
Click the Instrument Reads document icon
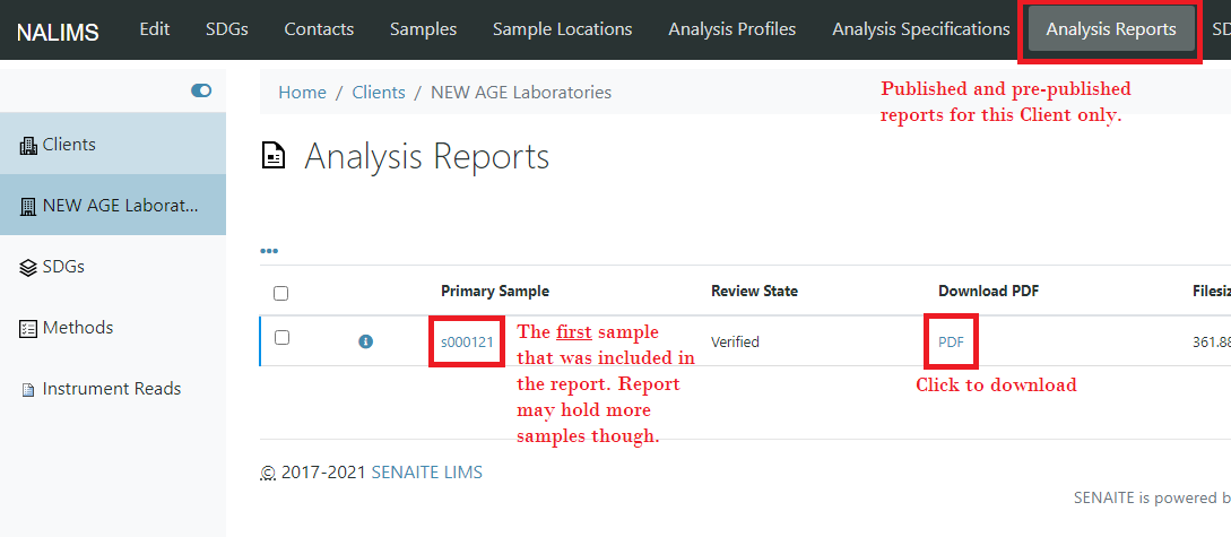[x=28, y=390]
